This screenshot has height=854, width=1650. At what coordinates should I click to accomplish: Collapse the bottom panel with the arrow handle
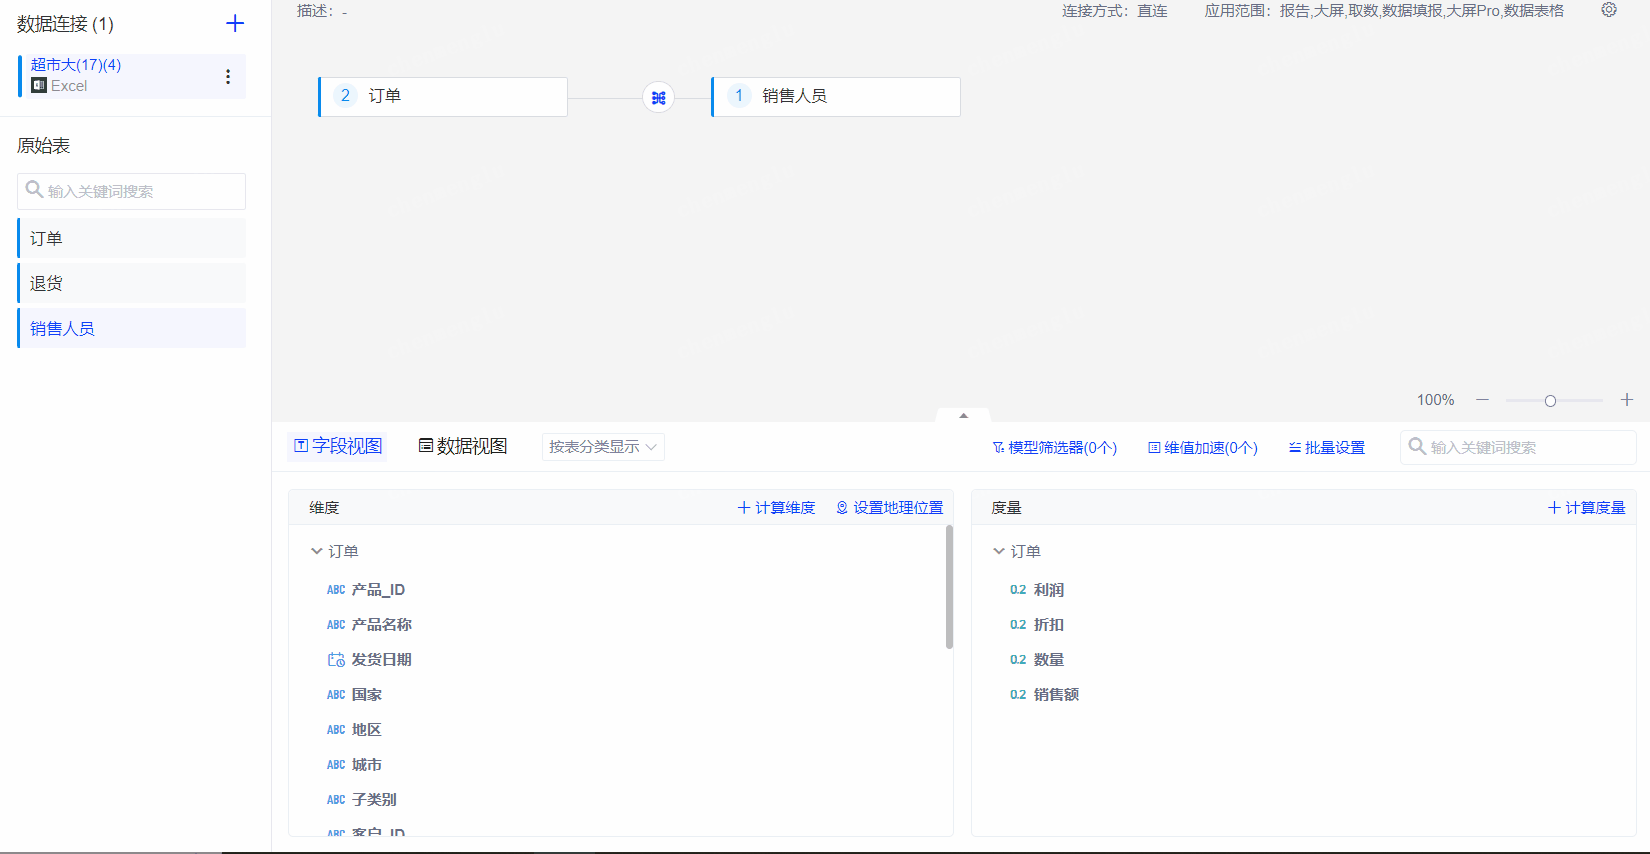(963, 415)
